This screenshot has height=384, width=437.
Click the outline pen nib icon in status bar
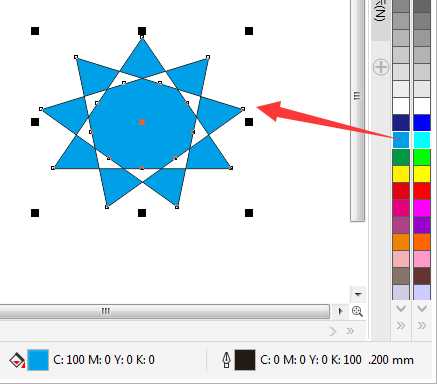click(x=226, y=360)
